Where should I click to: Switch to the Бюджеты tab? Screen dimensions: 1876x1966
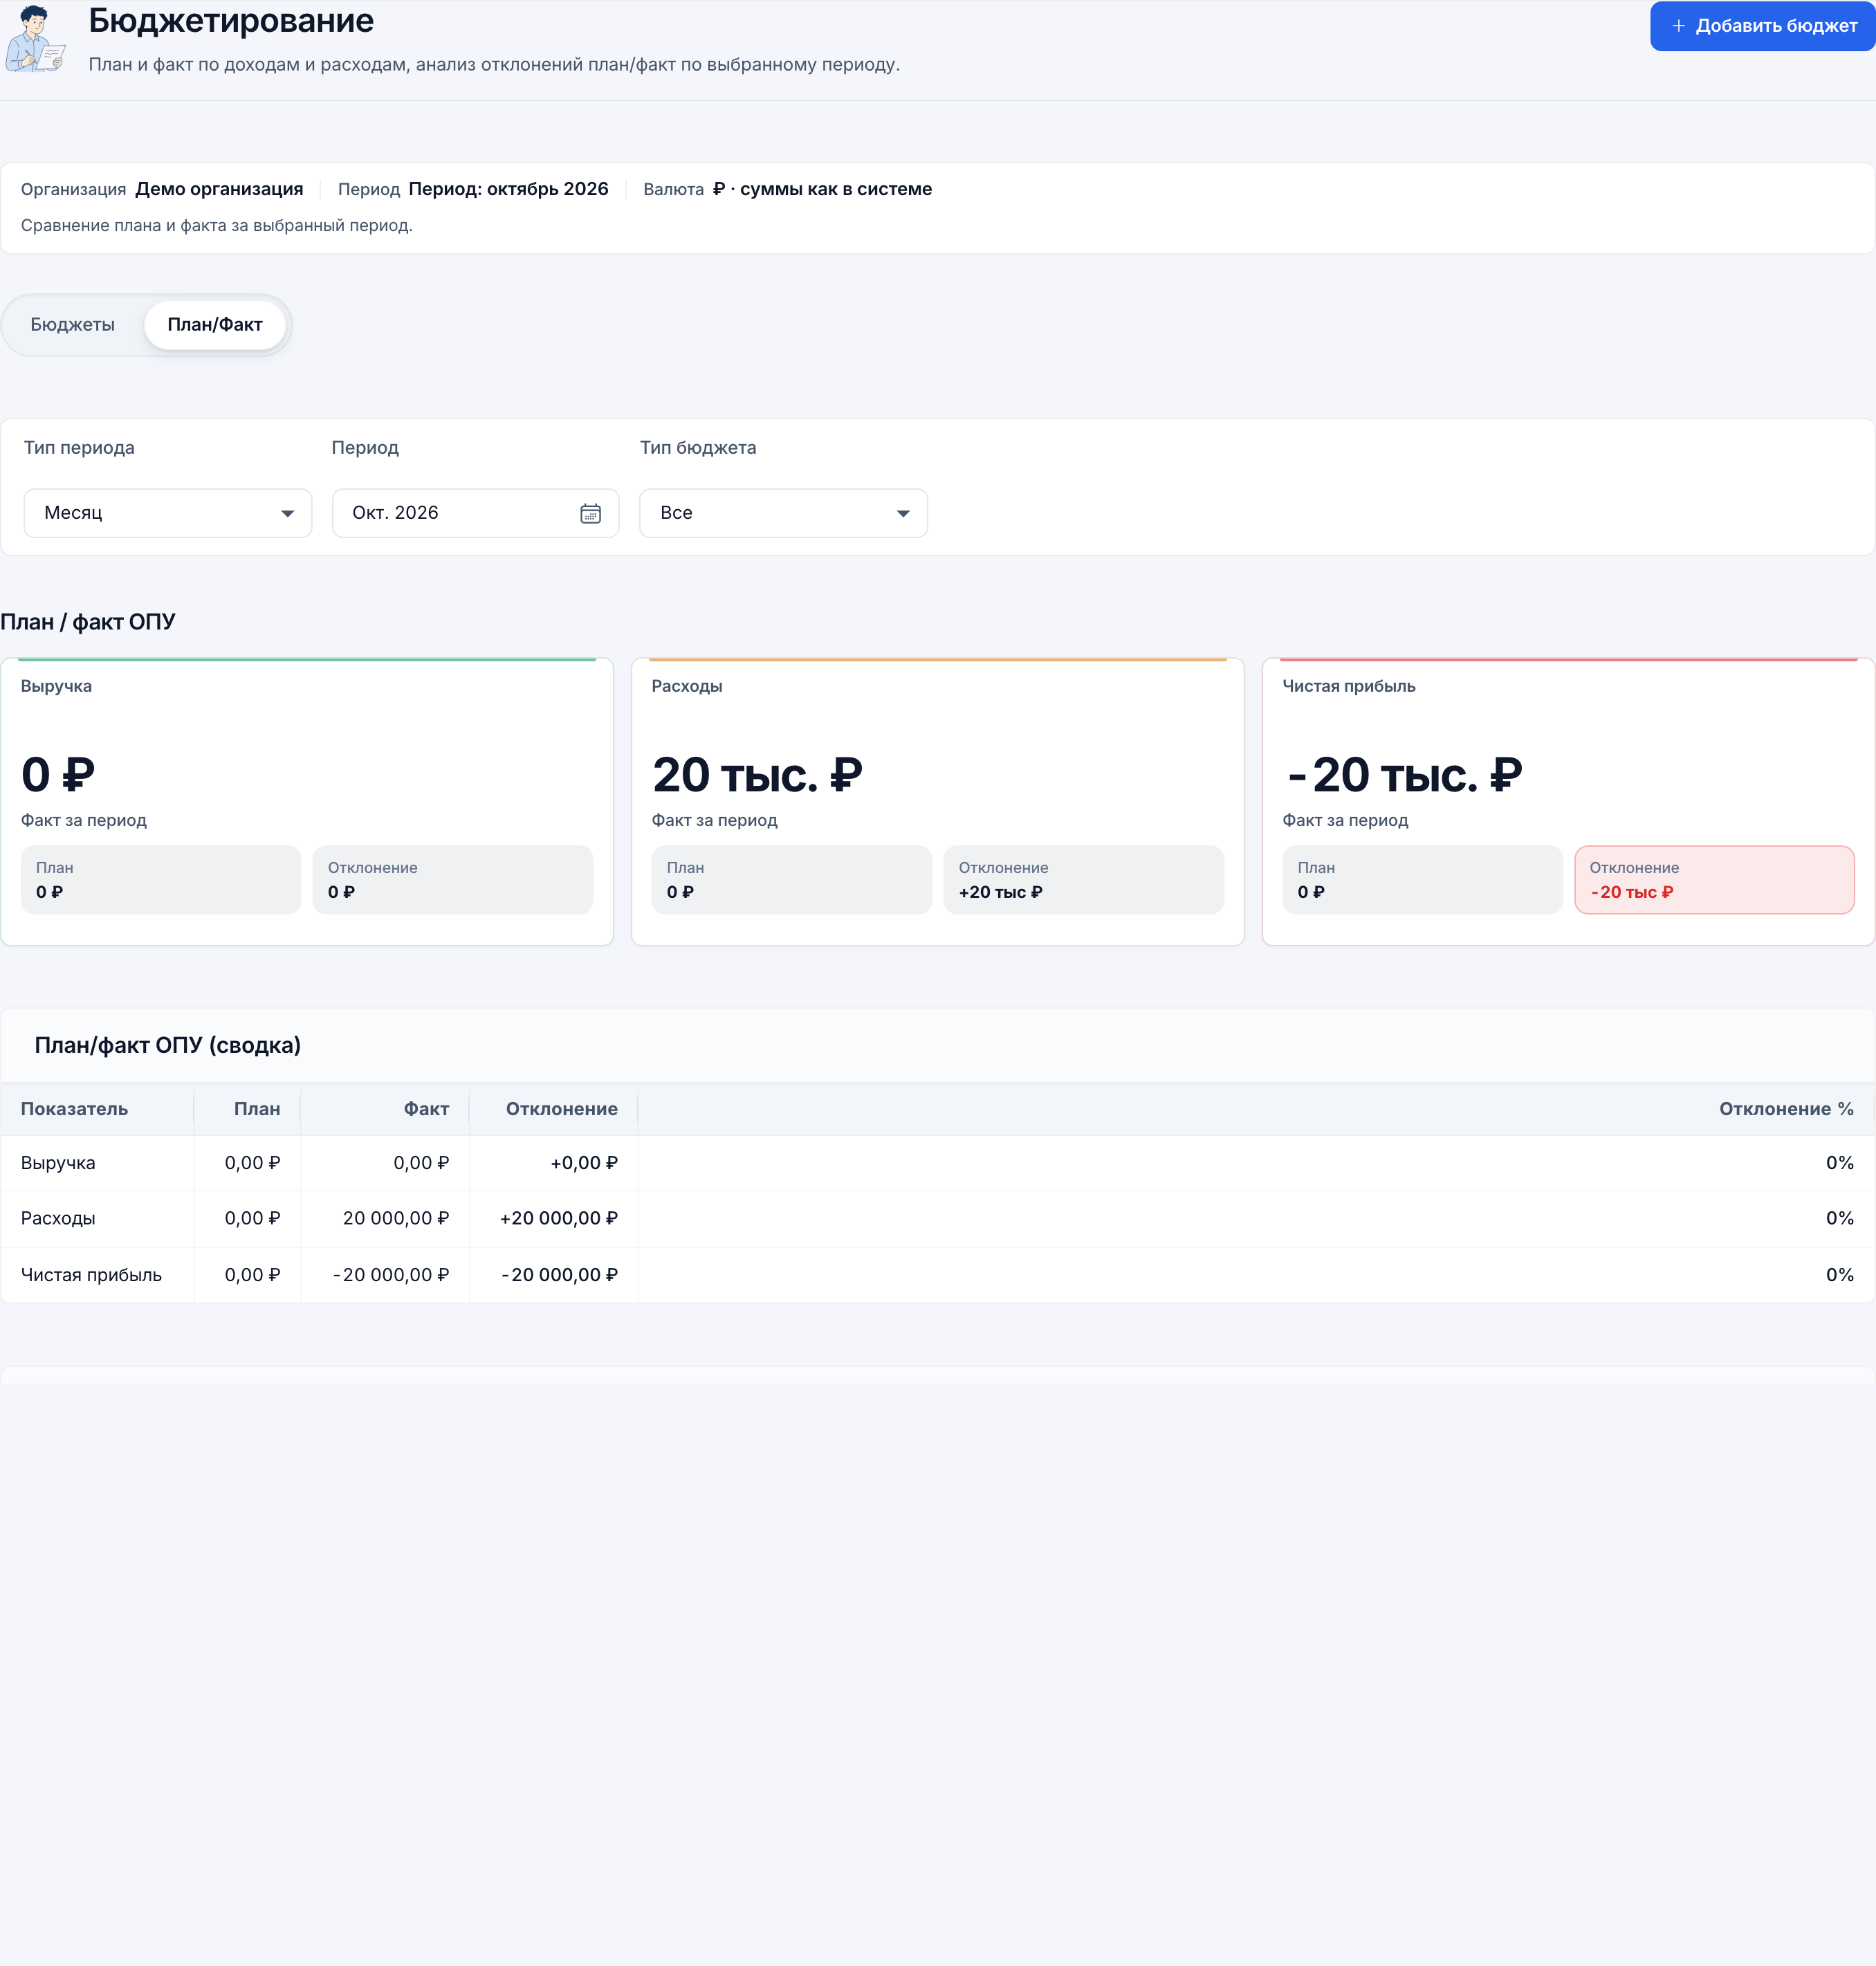click(73, 325)
